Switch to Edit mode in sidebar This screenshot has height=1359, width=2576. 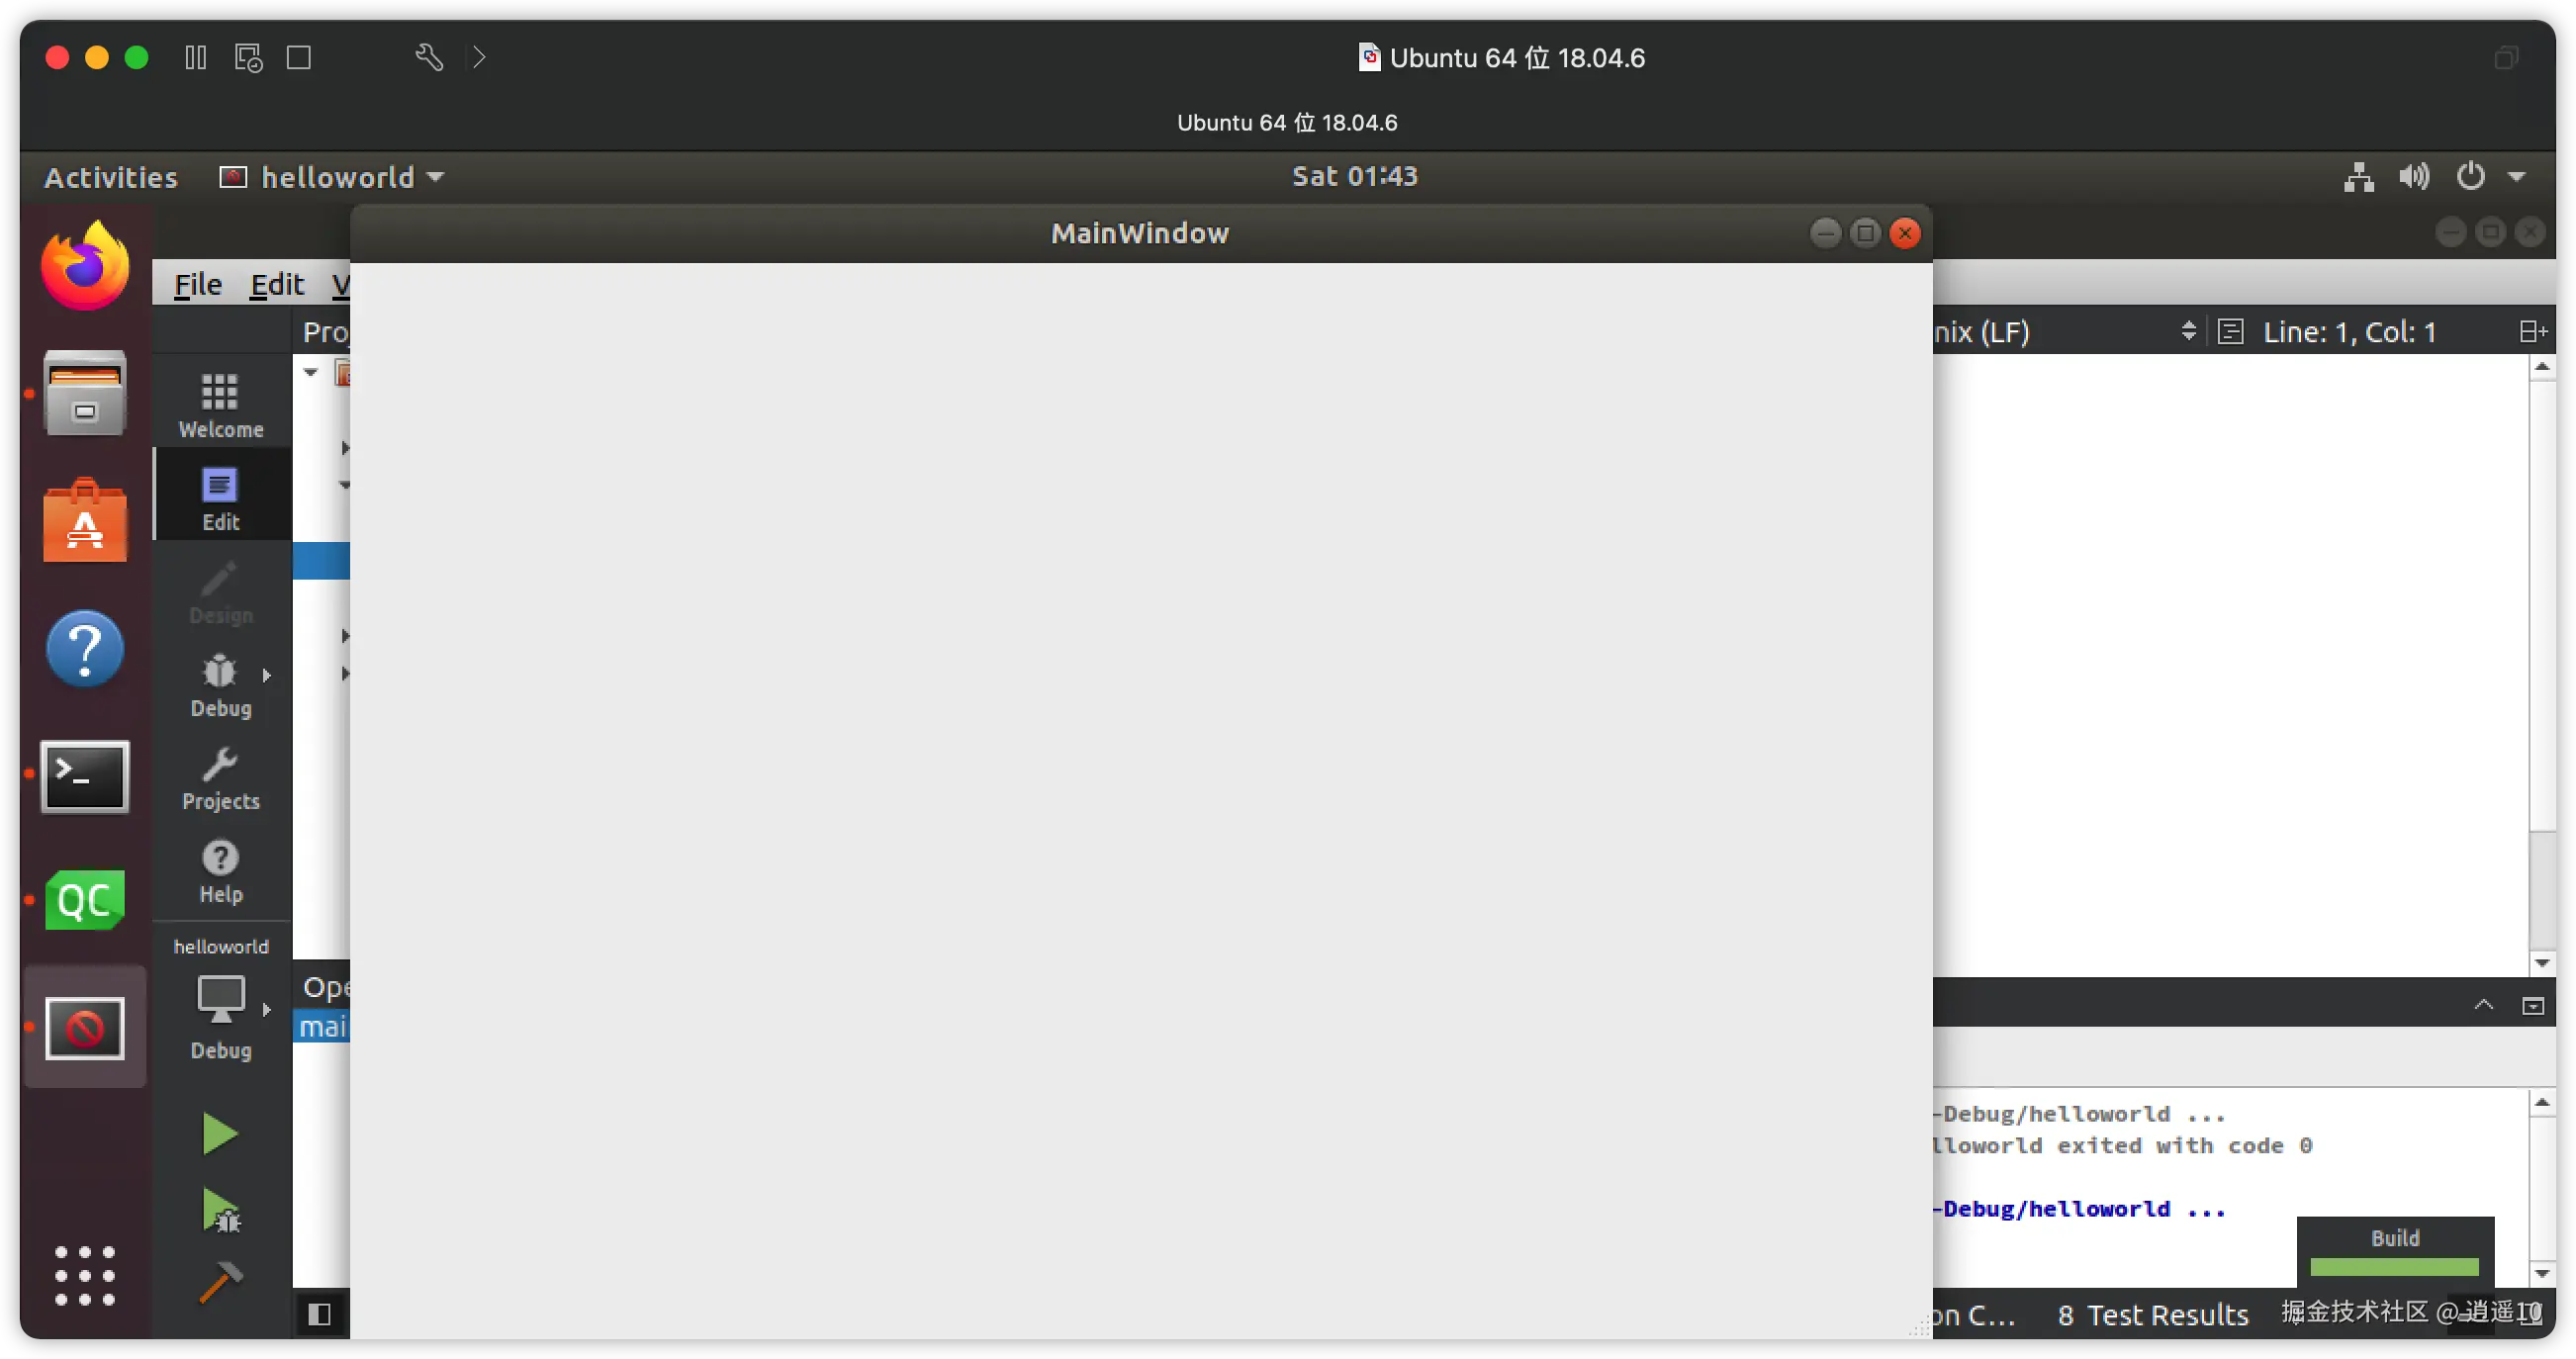(220, 498)
